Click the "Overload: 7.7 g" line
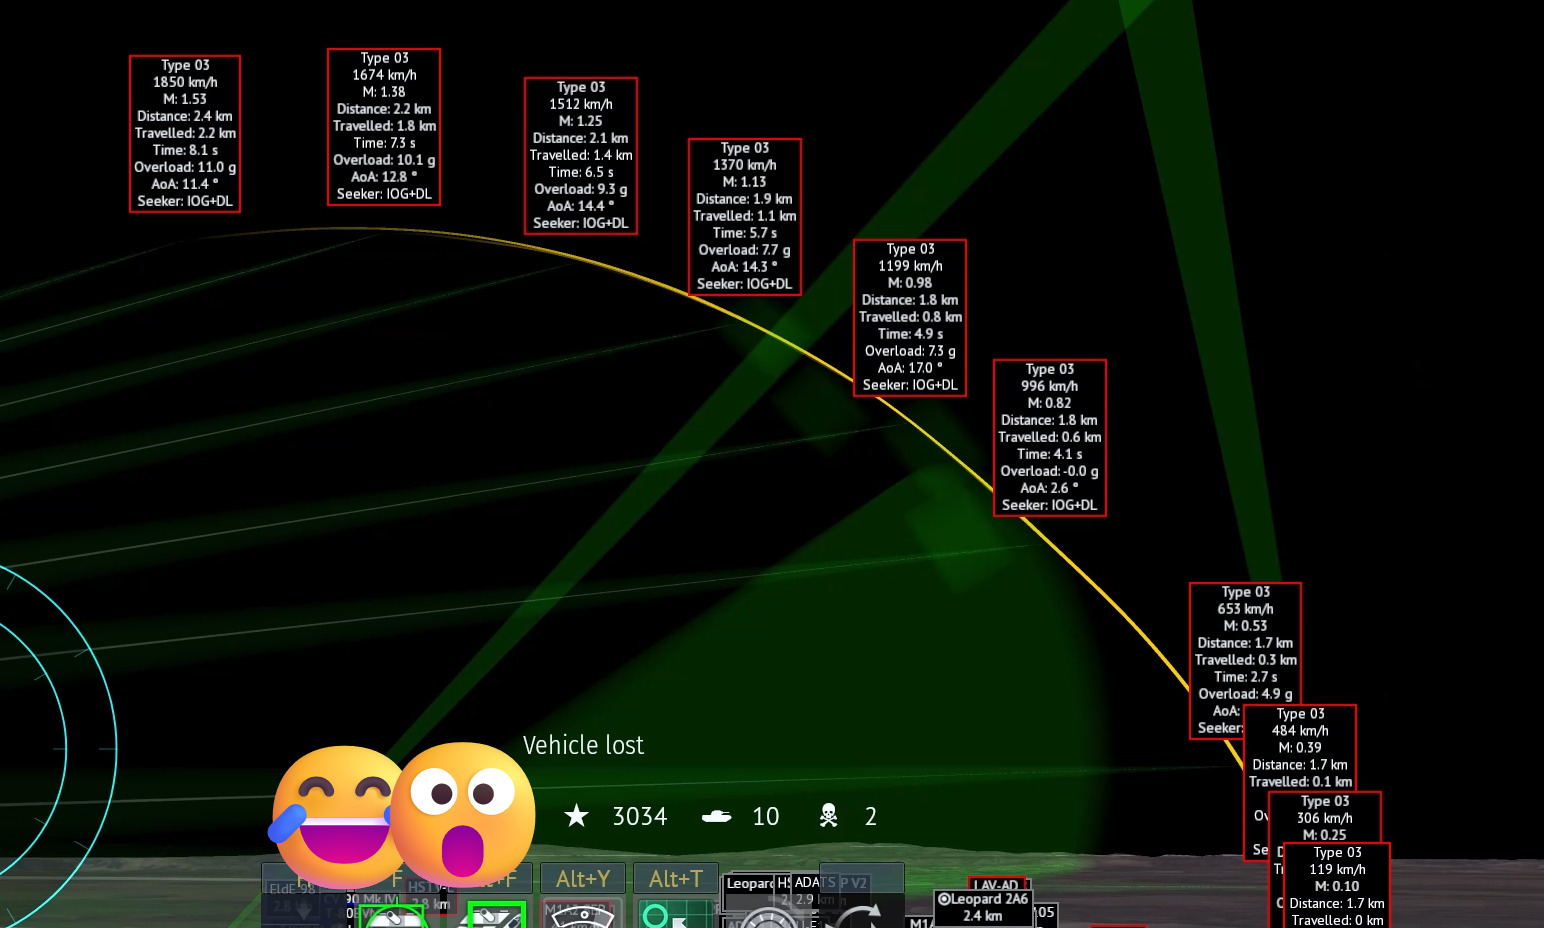 click(745, 250)
